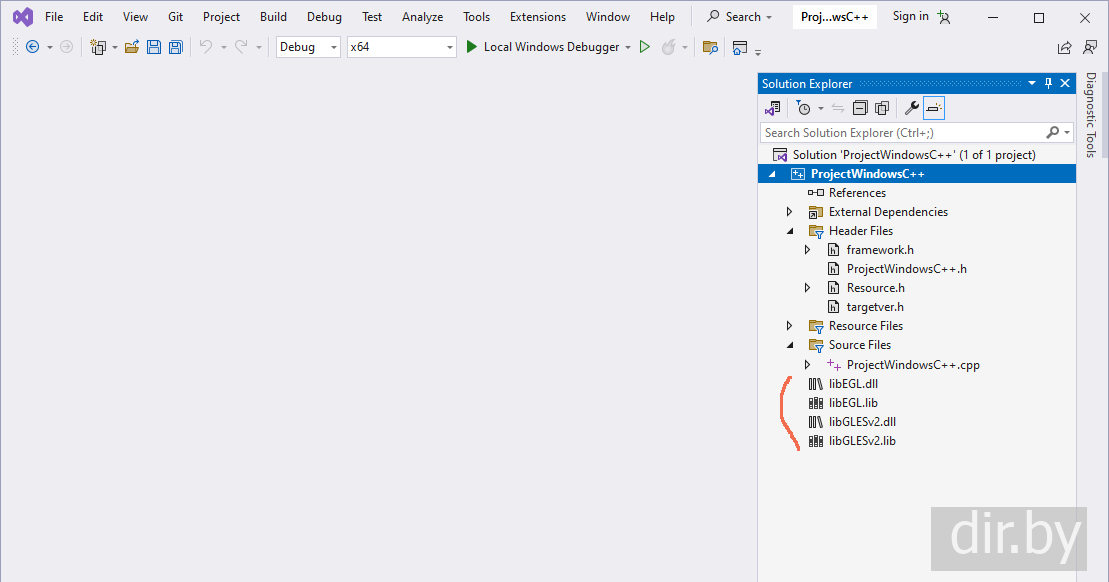Click the Save All toolbar icon
1109x582 pixels.
click(x=175, y=47)
